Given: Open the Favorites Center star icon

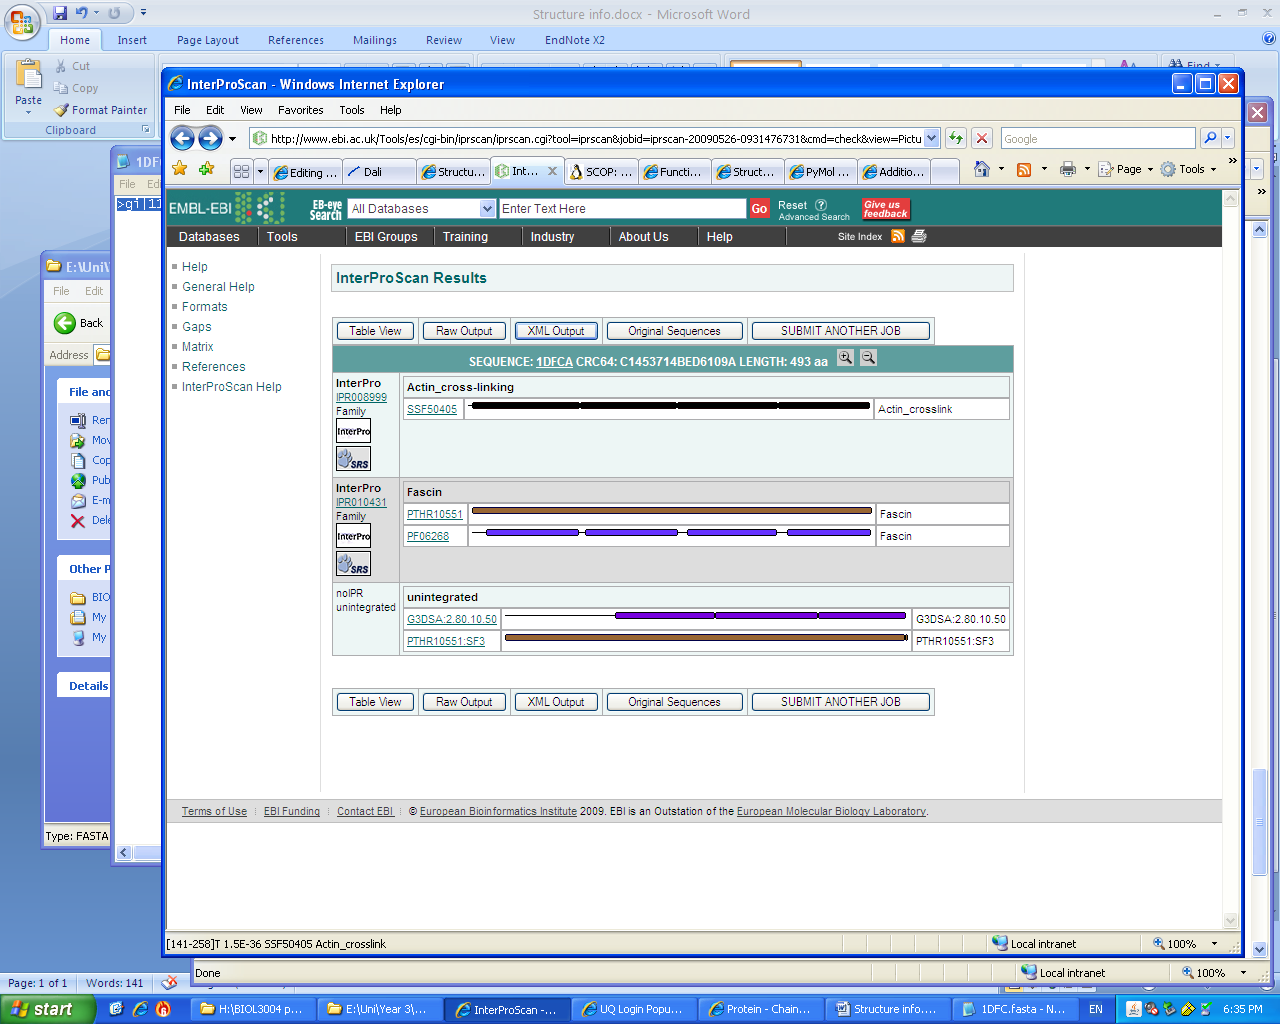Looking at the screenshot, I should (x=180, y=169).
